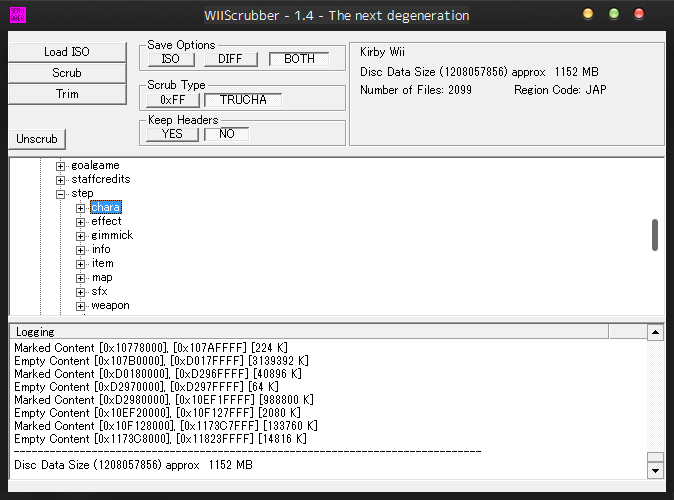Click the log scrollbar thumb

point(655,457)
